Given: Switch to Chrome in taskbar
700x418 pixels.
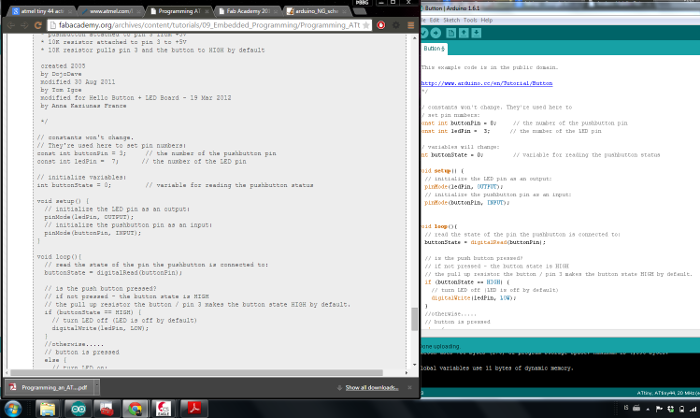Looking at the screenshot, I should tap(135, 409).
